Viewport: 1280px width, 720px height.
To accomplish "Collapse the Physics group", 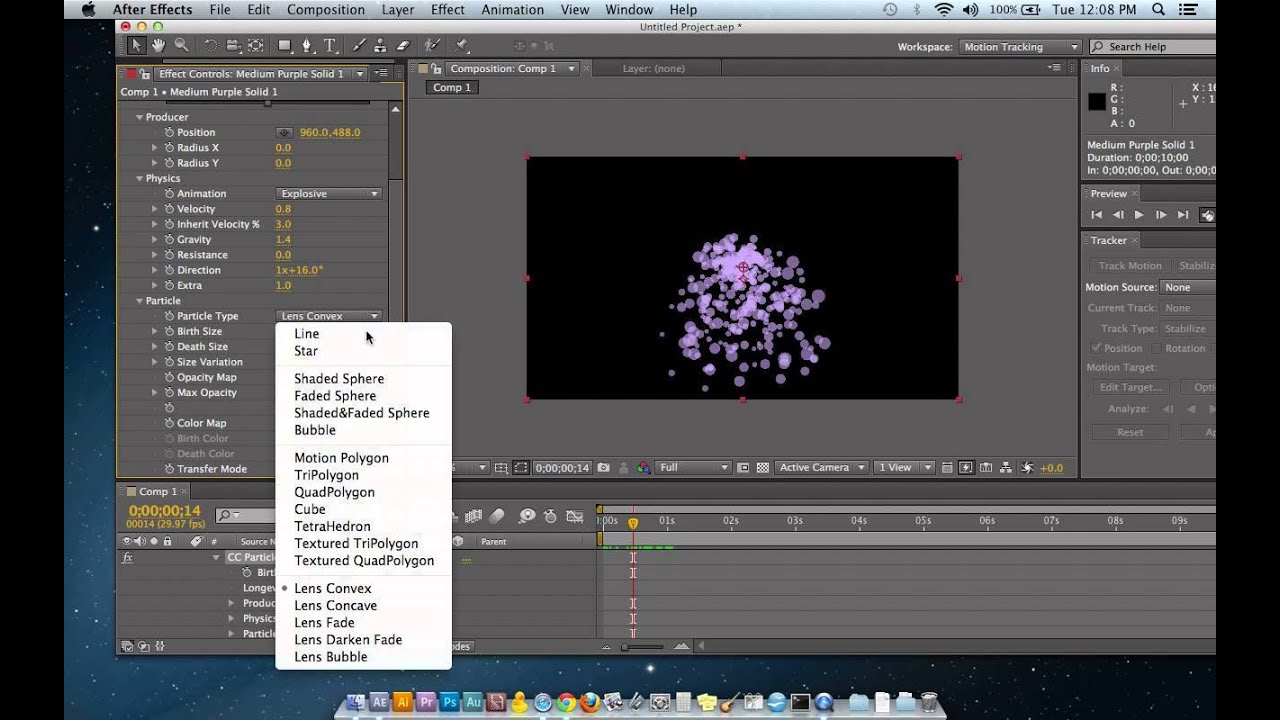I will click(x=139, y=179).
